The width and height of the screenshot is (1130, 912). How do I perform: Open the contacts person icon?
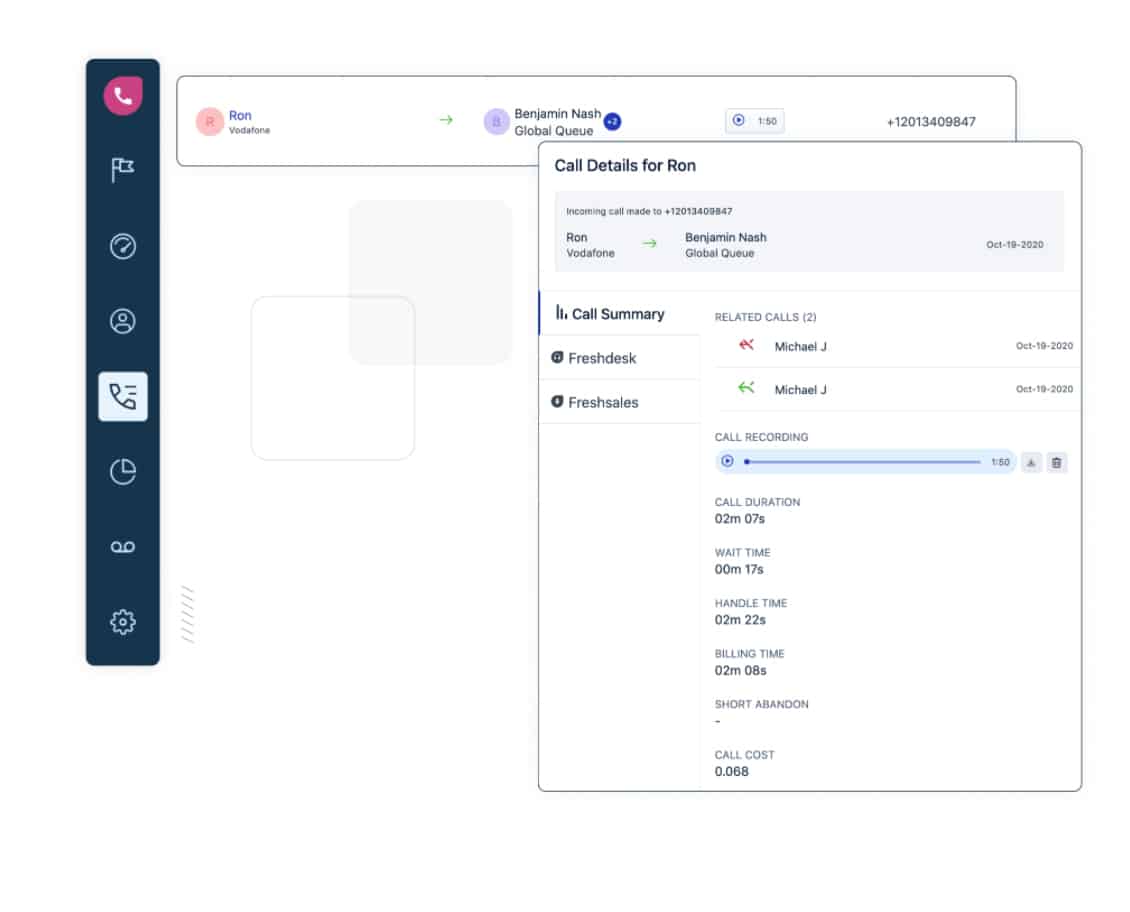point(123,321)
